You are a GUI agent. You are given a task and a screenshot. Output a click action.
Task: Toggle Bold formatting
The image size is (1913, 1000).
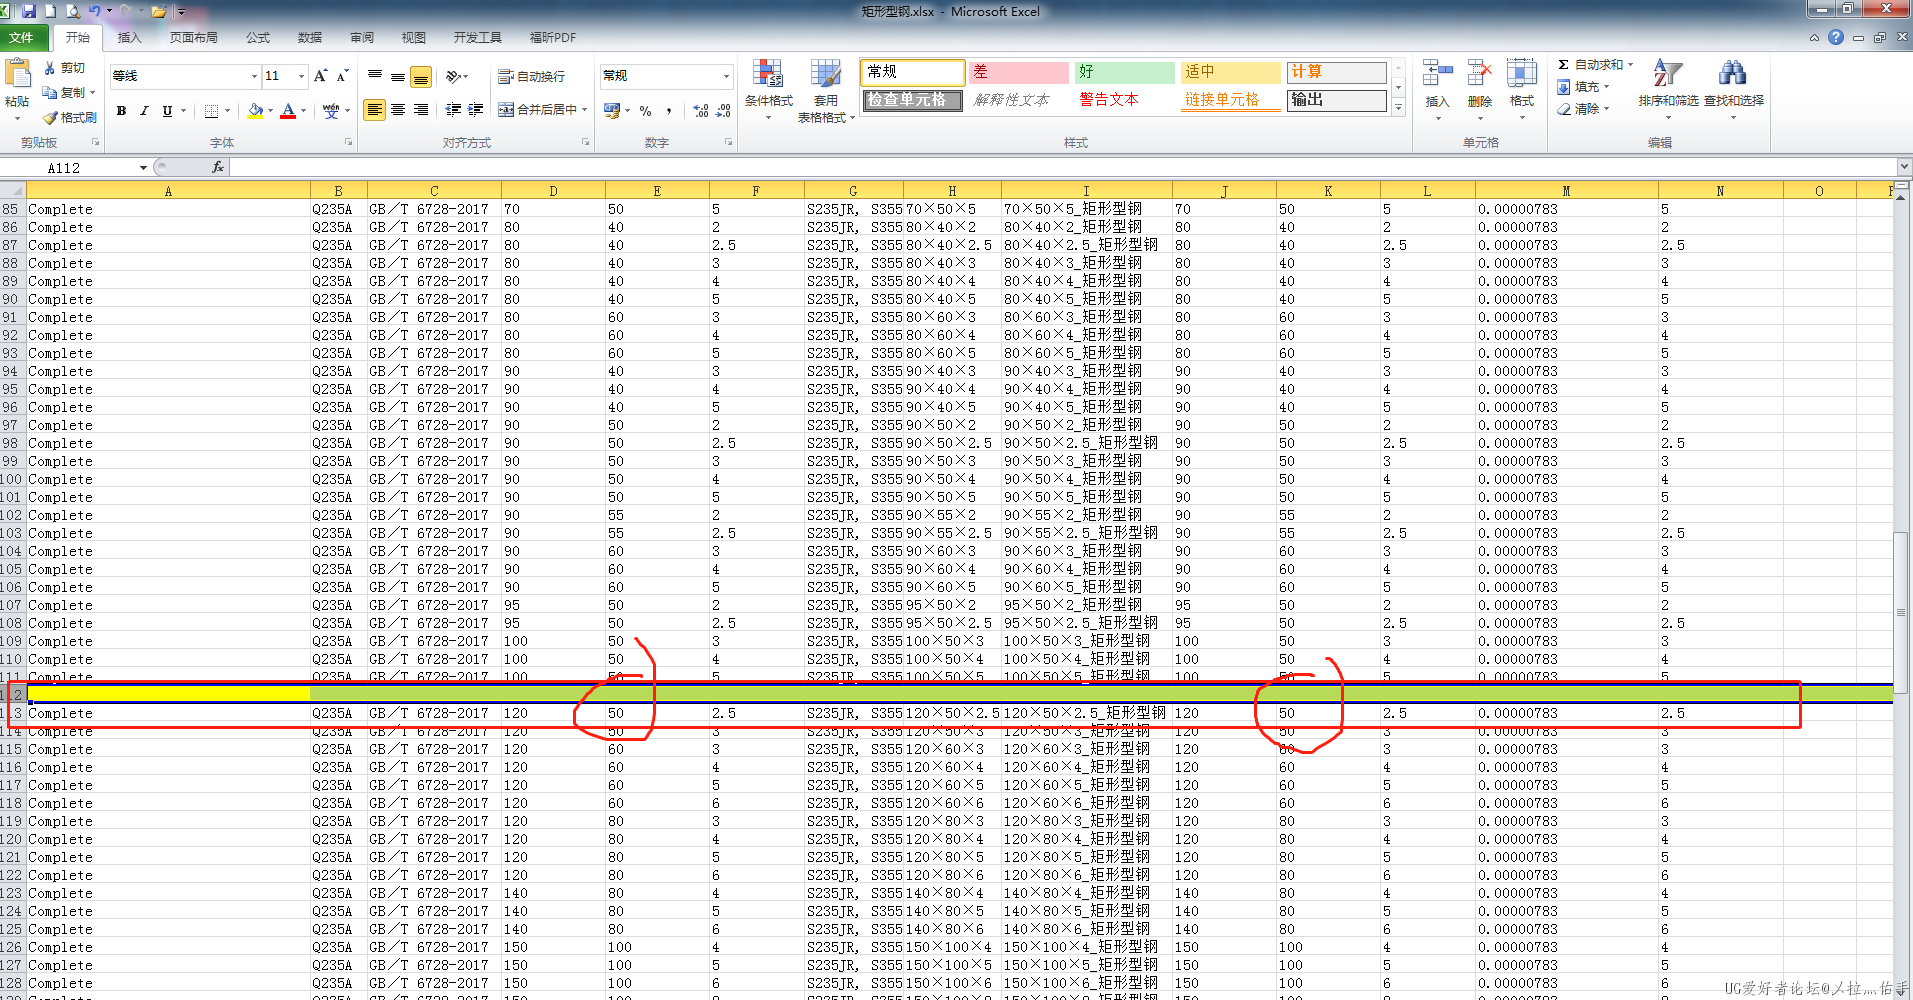click(x=121, y=111)
